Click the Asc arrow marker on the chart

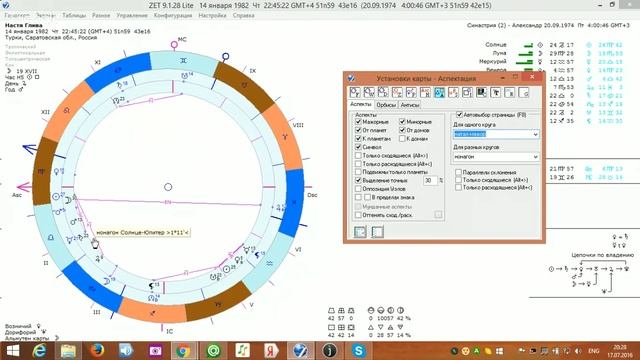click(24, 187)
